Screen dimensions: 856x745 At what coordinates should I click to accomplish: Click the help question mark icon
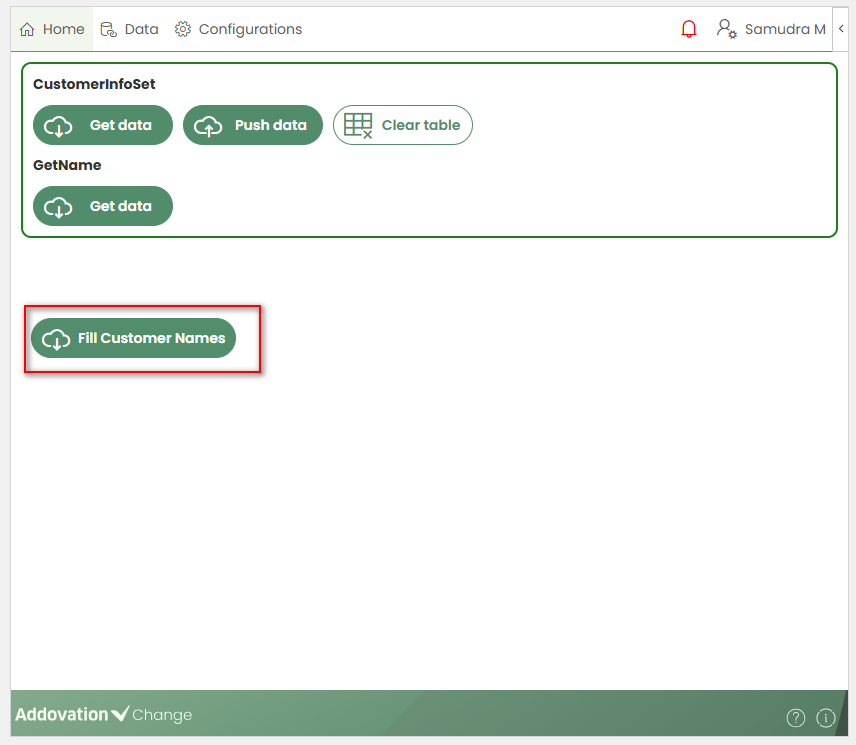[x=795, y=717]
